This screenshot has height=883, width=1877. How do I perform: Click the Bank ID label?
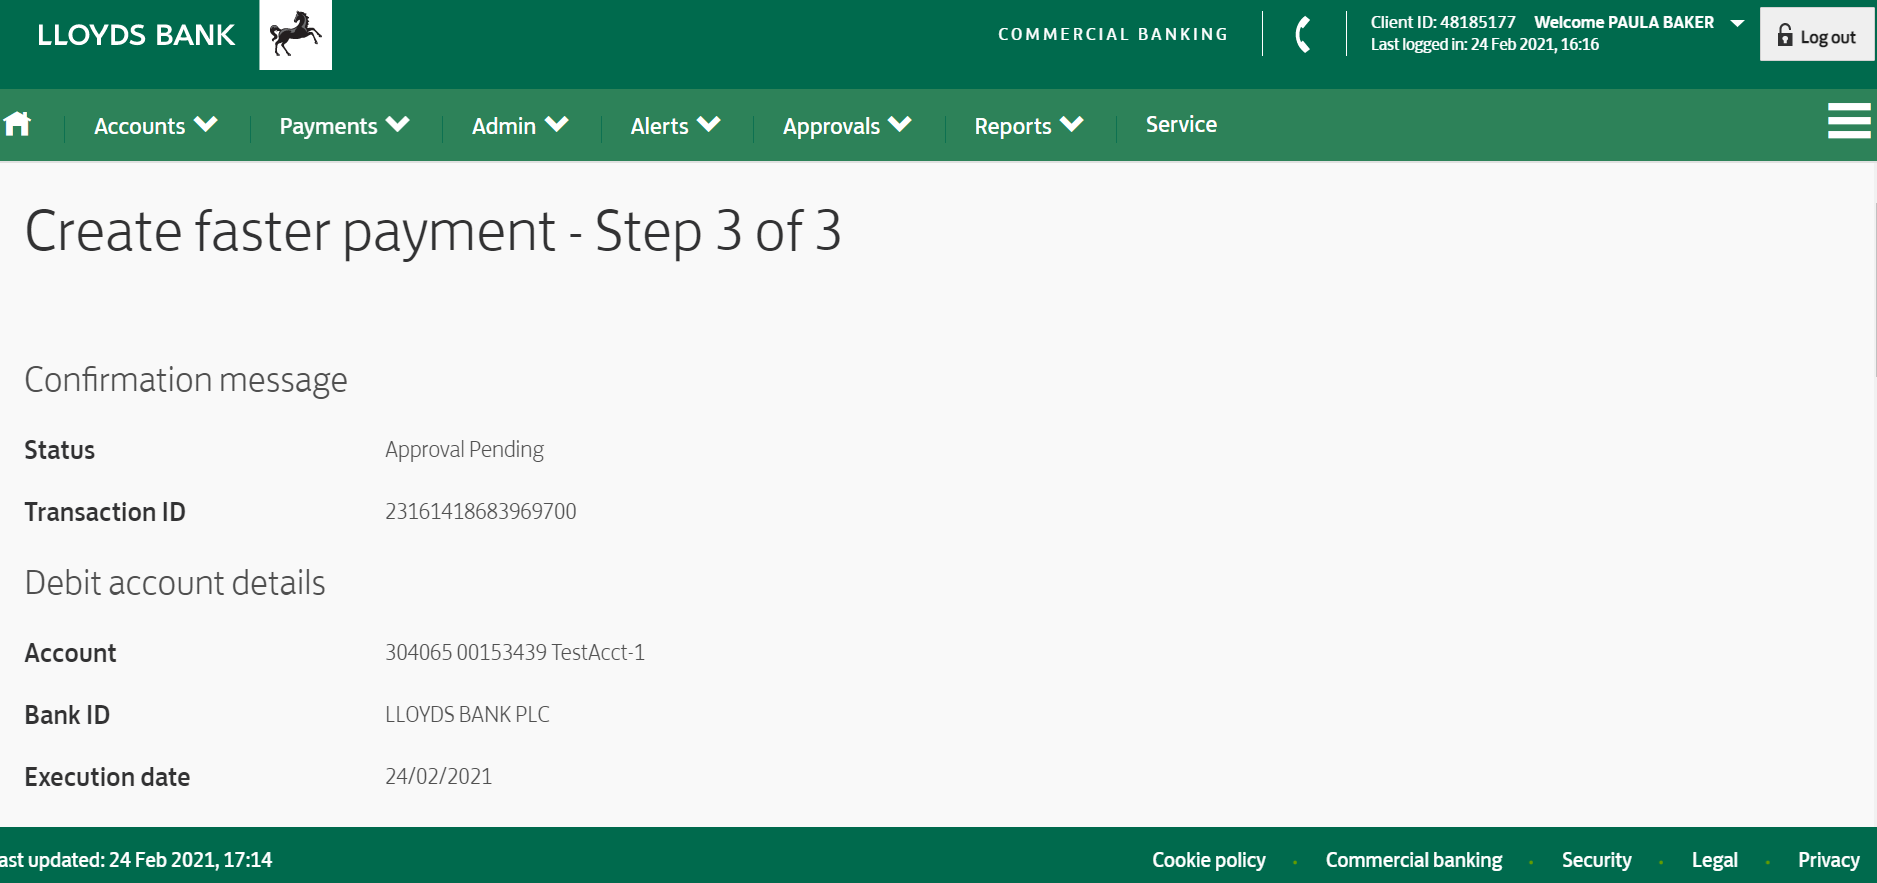[x=67, y=715]
